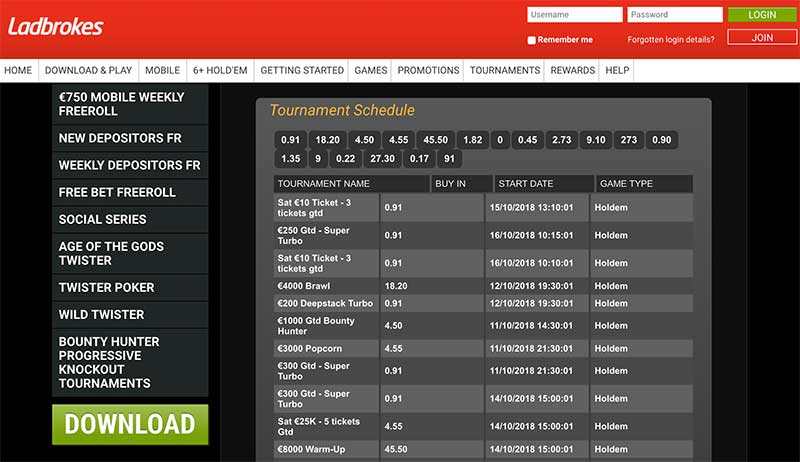This screenshot has height=462, width=800.
Task: Click the JOIN button
Action: [762, 38]
